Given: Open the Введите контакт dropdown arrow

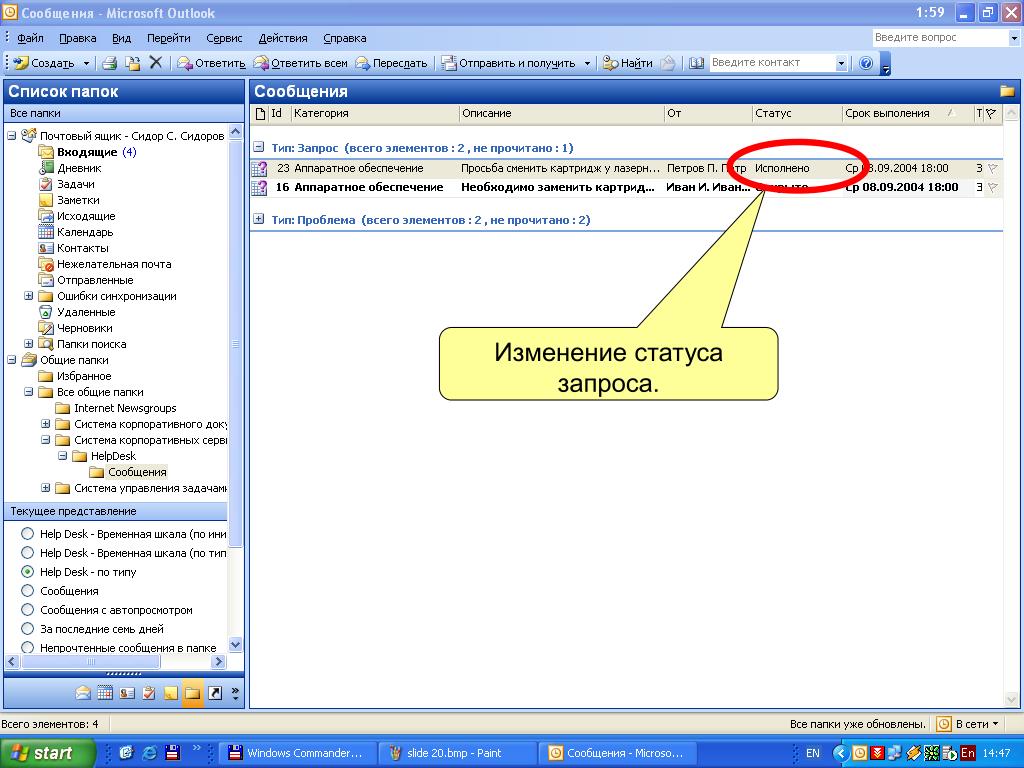Looking at the screenshot, I should pyautogui.click(x=841, y=63).
